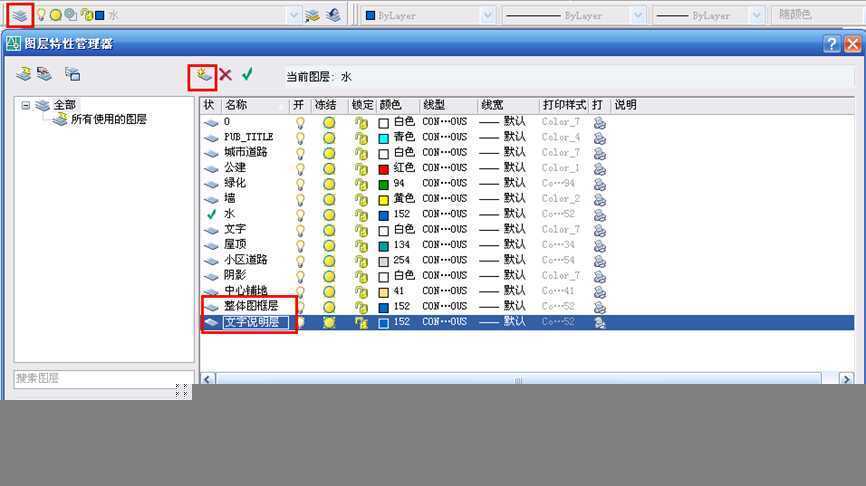
Task: Toggle freeze sun icon for 小区道路 layer
Action: pyautogui.click(x=329, y=261)
